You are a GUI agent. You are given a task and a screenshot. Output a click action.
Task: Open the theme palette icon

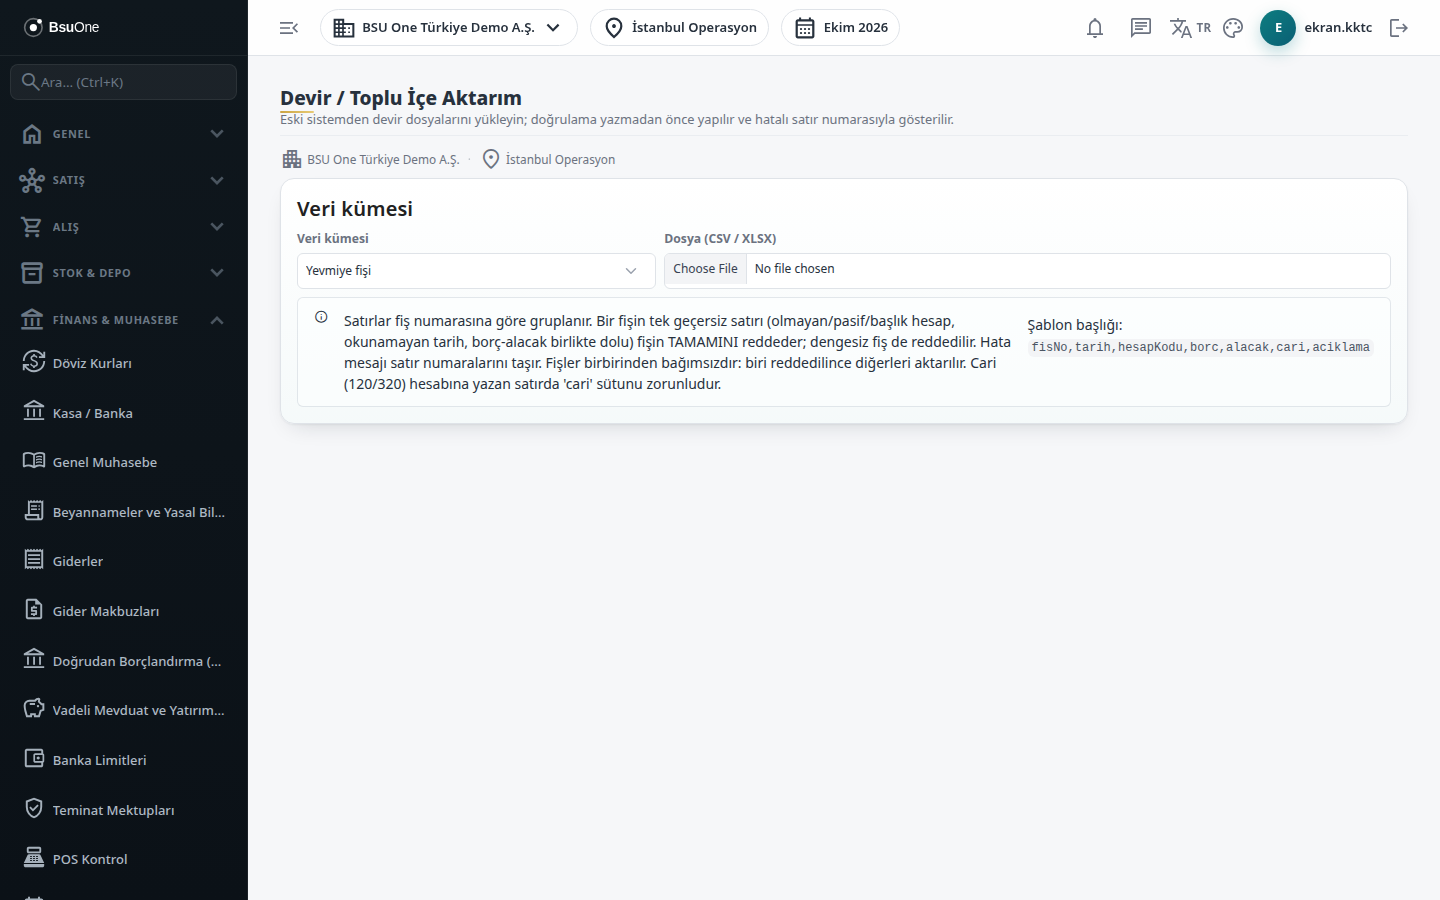click(1233, 28)
